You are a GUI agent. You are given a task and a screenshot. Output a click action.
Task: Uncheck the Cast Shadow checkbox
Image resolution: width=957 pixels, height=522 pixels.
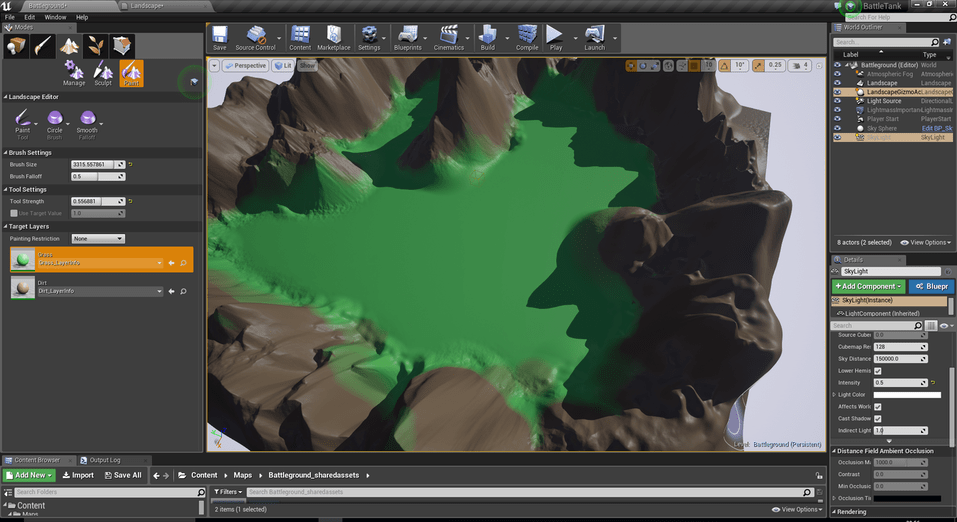(878, 418)
